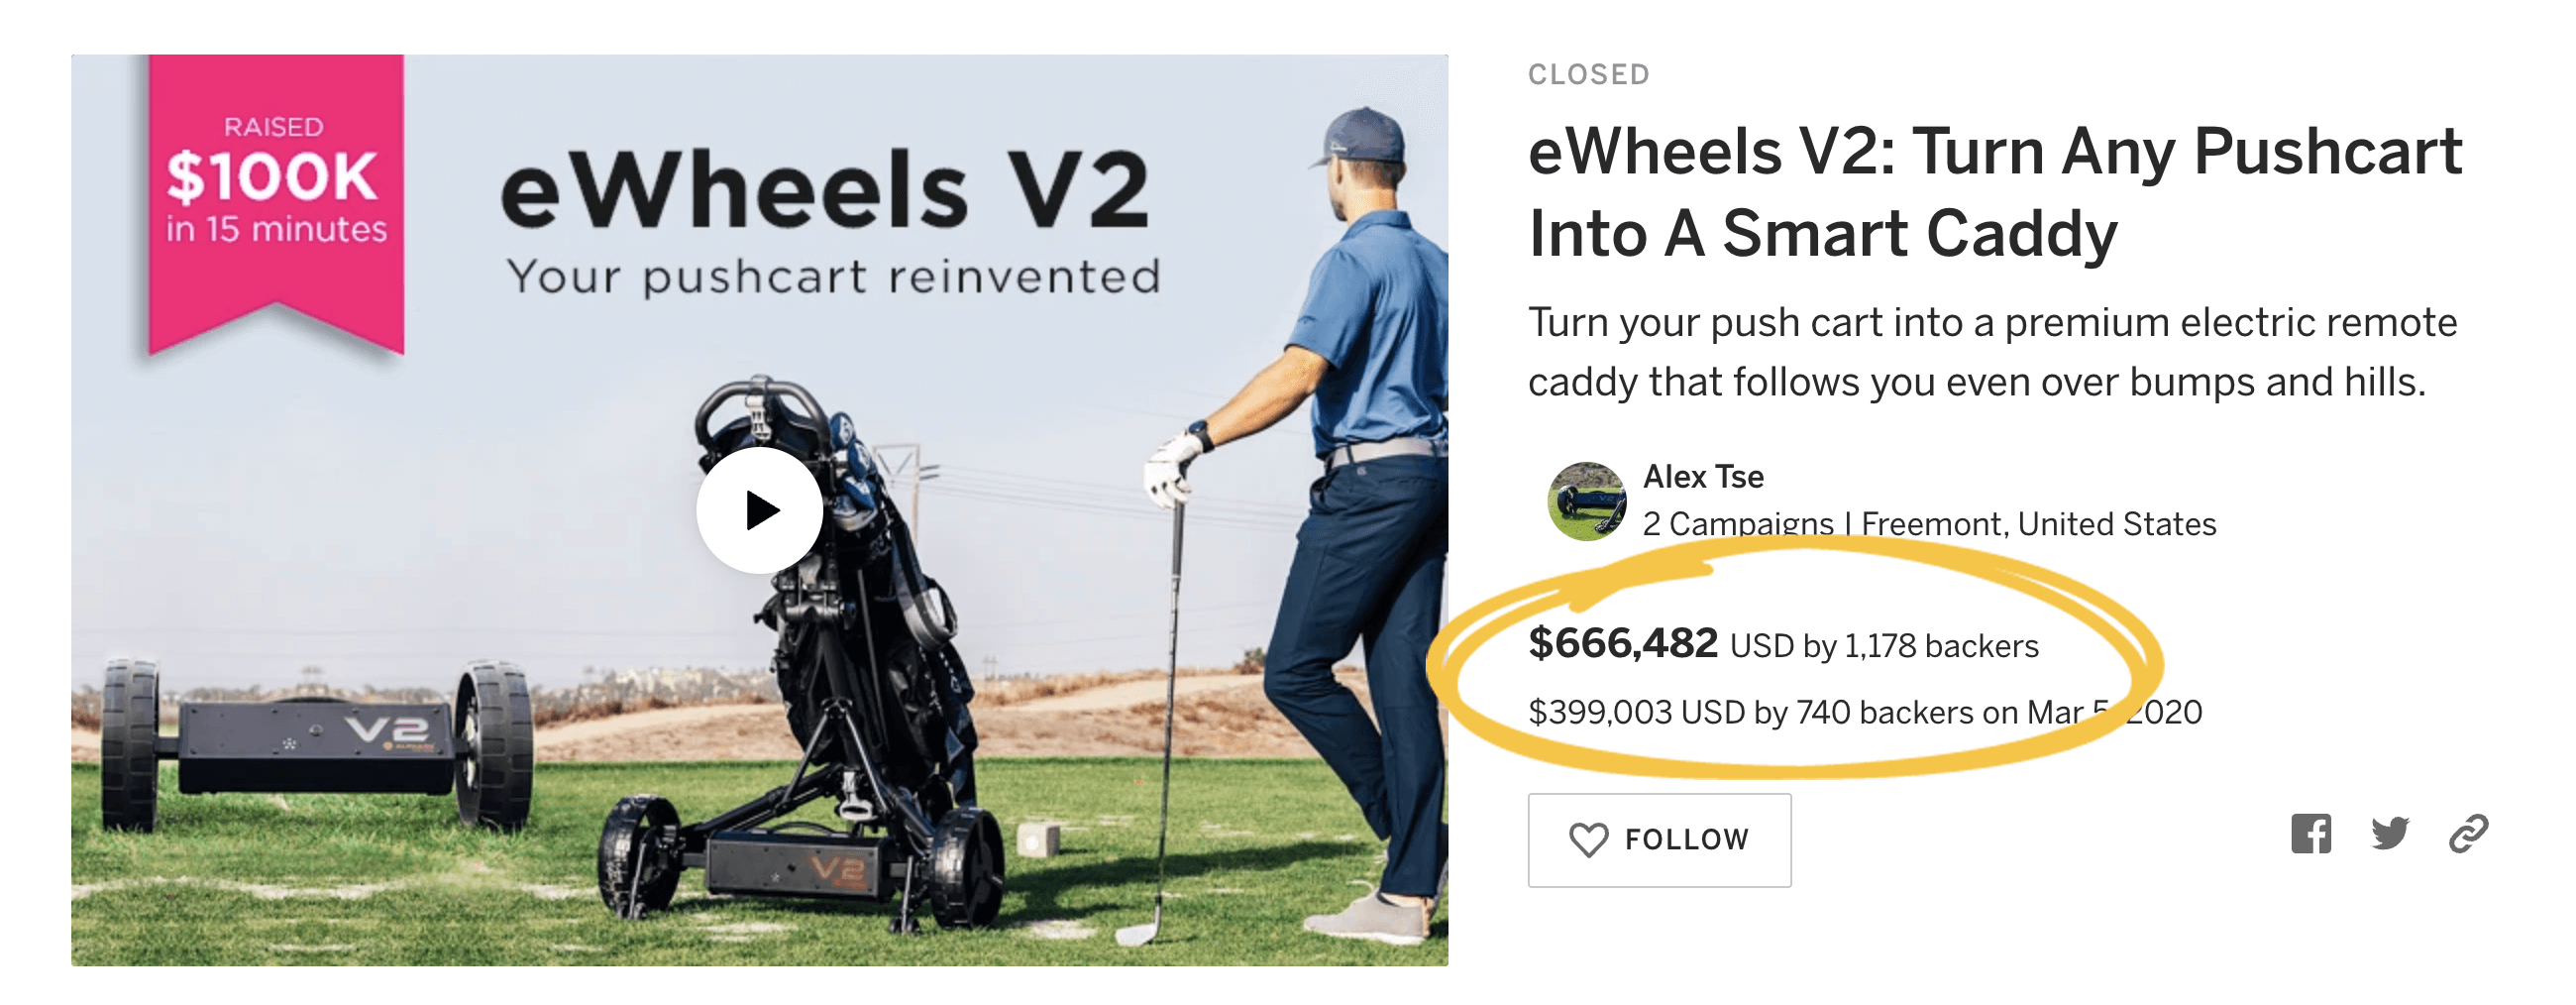Open Alex Tse's profile avatar
This screenshot has height=1005, width=2576.
pos(1586,501)
